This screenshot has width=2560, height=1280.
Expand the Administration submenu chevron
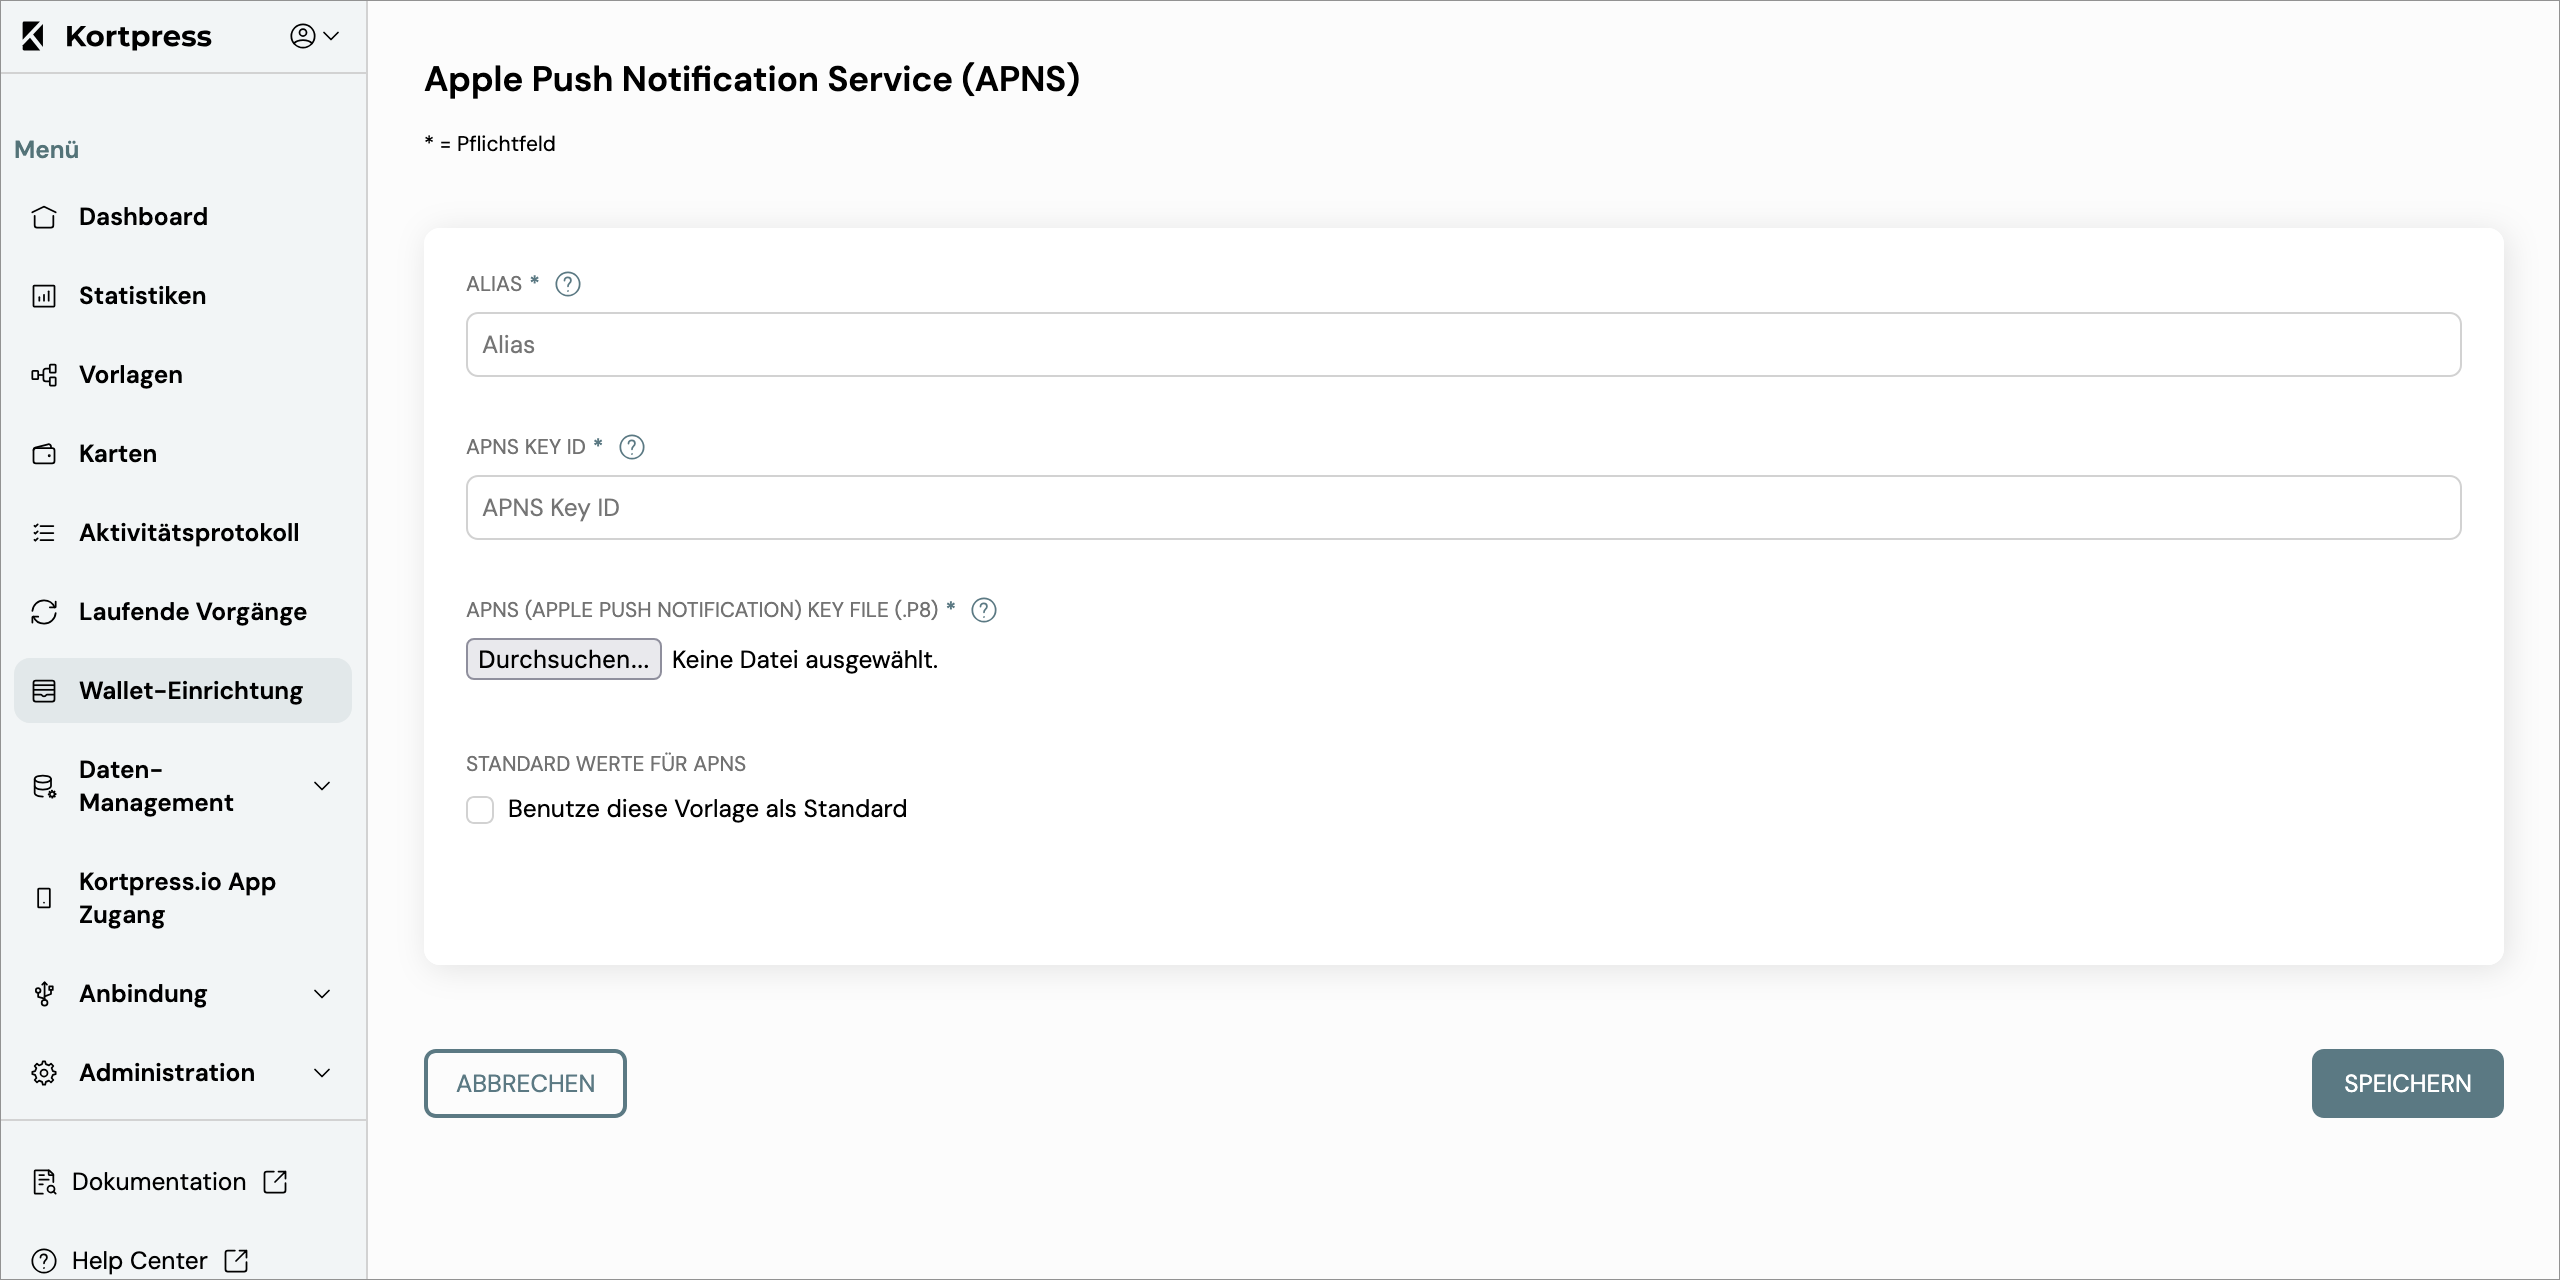(322, 1073)
